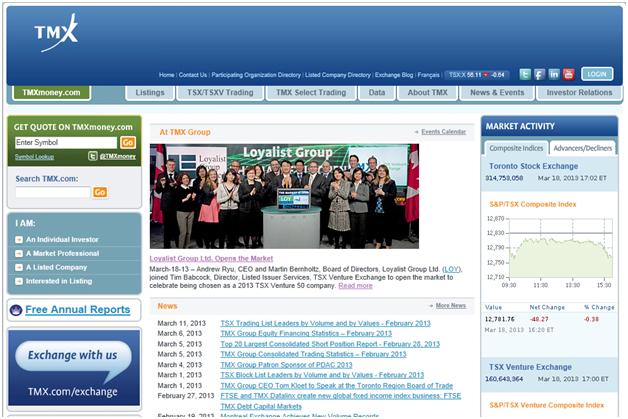Click the TSX Venture Exchange heading
This screenshot has width=628, height=419.
pos(530,367)
